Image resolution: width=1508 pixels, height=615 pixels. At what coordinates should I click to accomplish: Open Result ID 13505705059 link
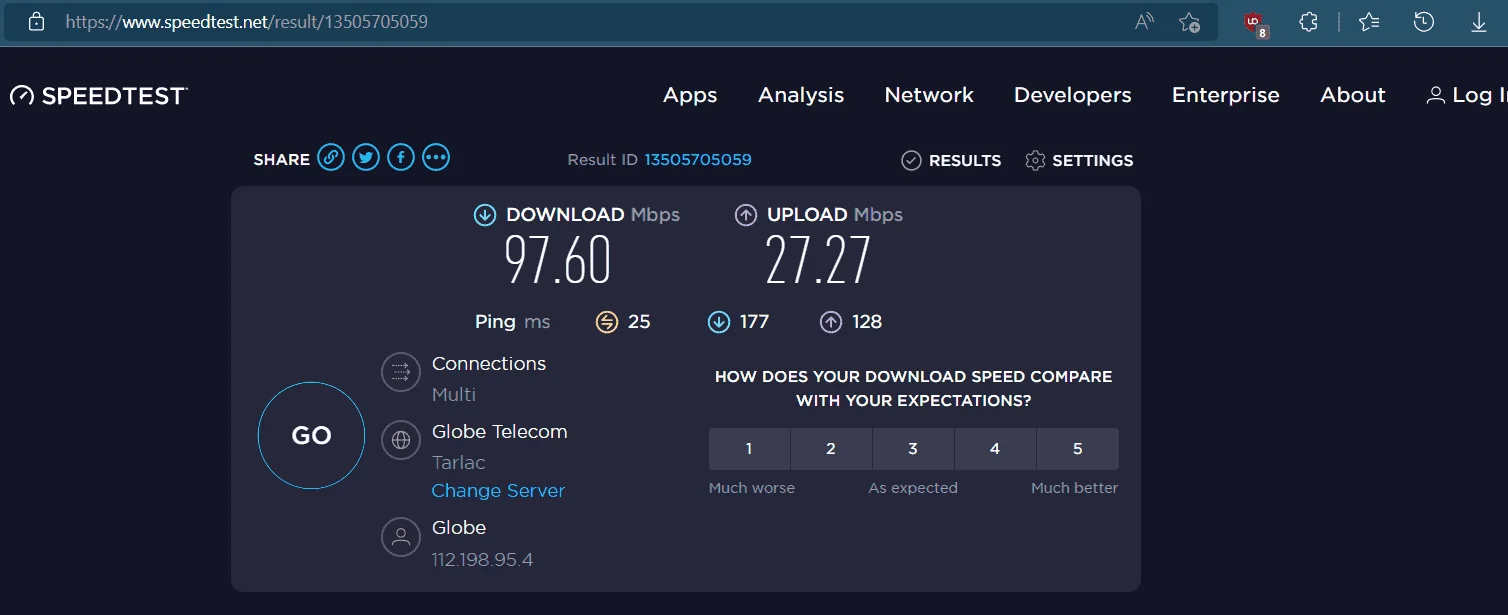point(698,160)
